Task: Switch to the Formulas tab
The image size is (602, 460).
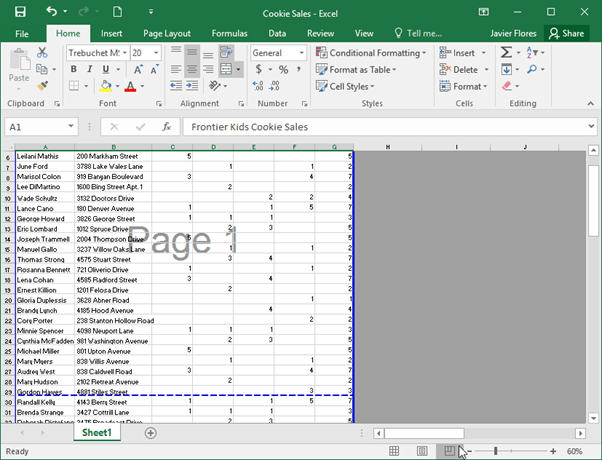Action: click(x=230, y=34)
